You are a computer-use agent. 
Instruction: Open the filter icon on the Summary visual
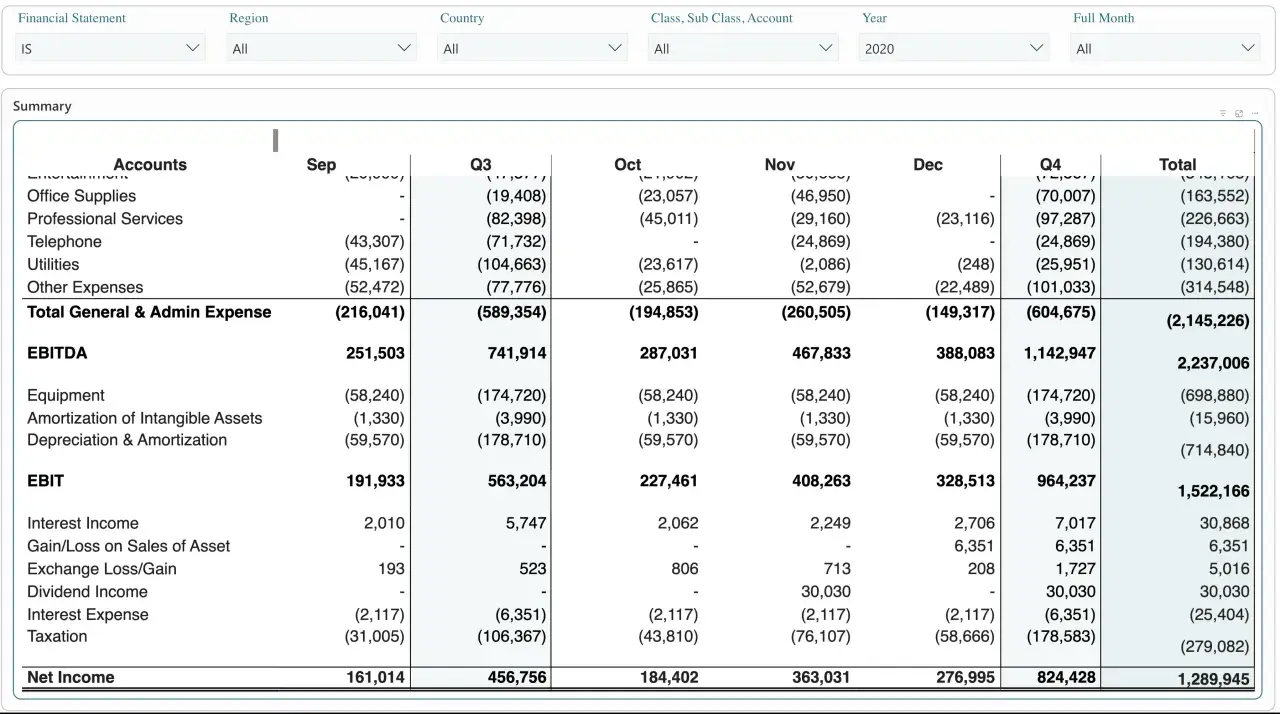pos(1223,113)
